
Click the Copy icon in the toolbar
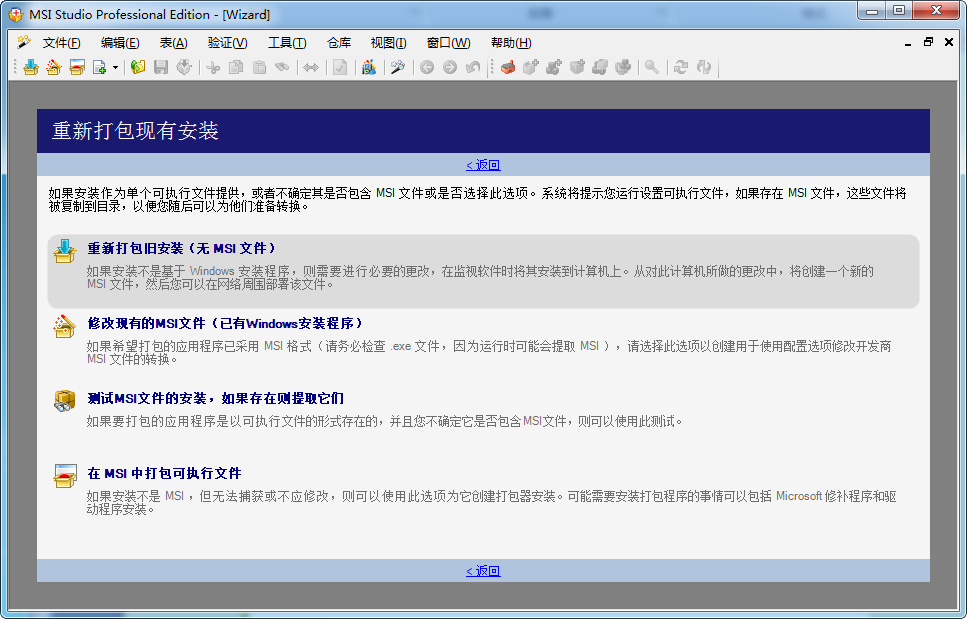click(235, 68)
